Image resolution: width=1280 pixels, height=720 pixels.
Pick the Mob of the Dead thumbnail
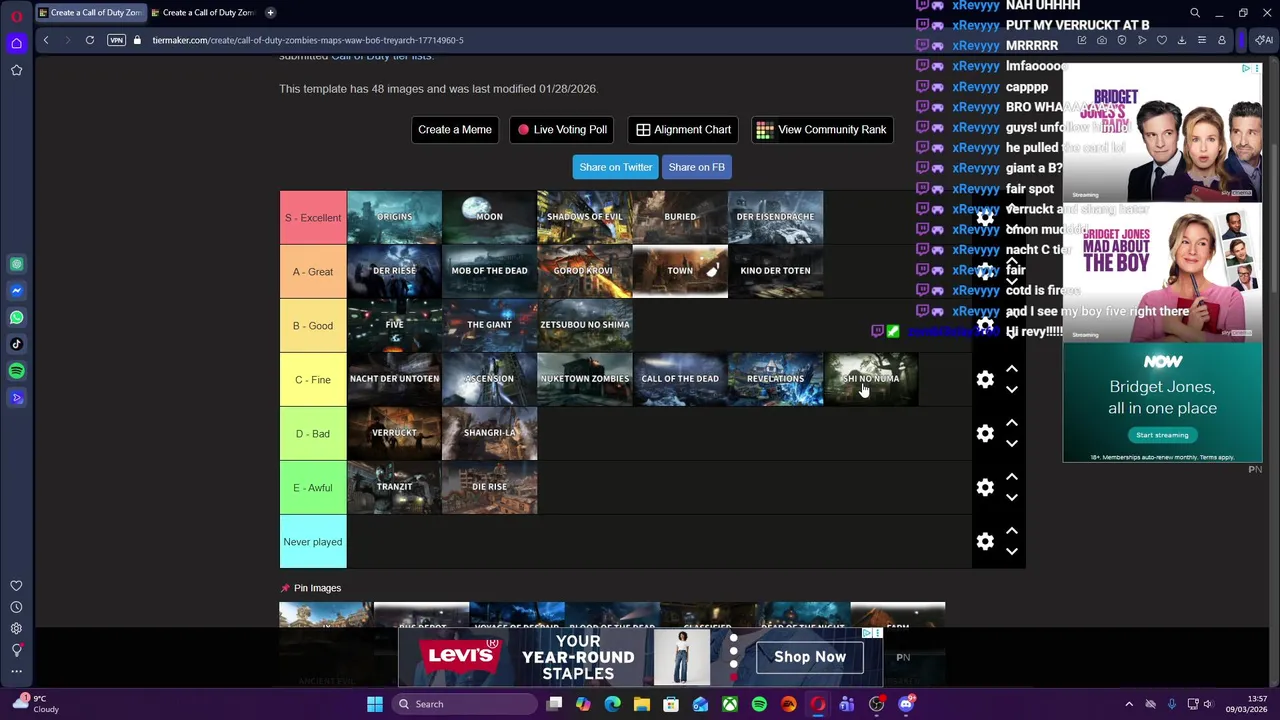coord(489,271)
